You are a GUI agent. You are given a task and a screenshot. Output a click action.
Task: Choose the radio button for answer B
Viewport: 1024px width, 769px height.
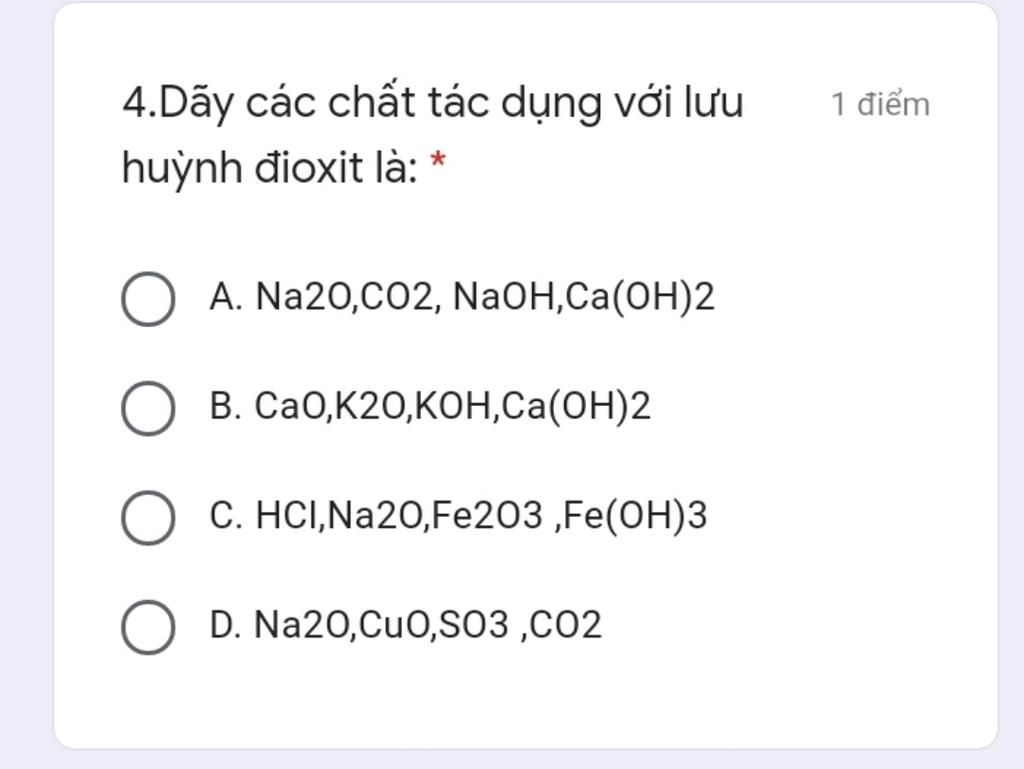148,409
